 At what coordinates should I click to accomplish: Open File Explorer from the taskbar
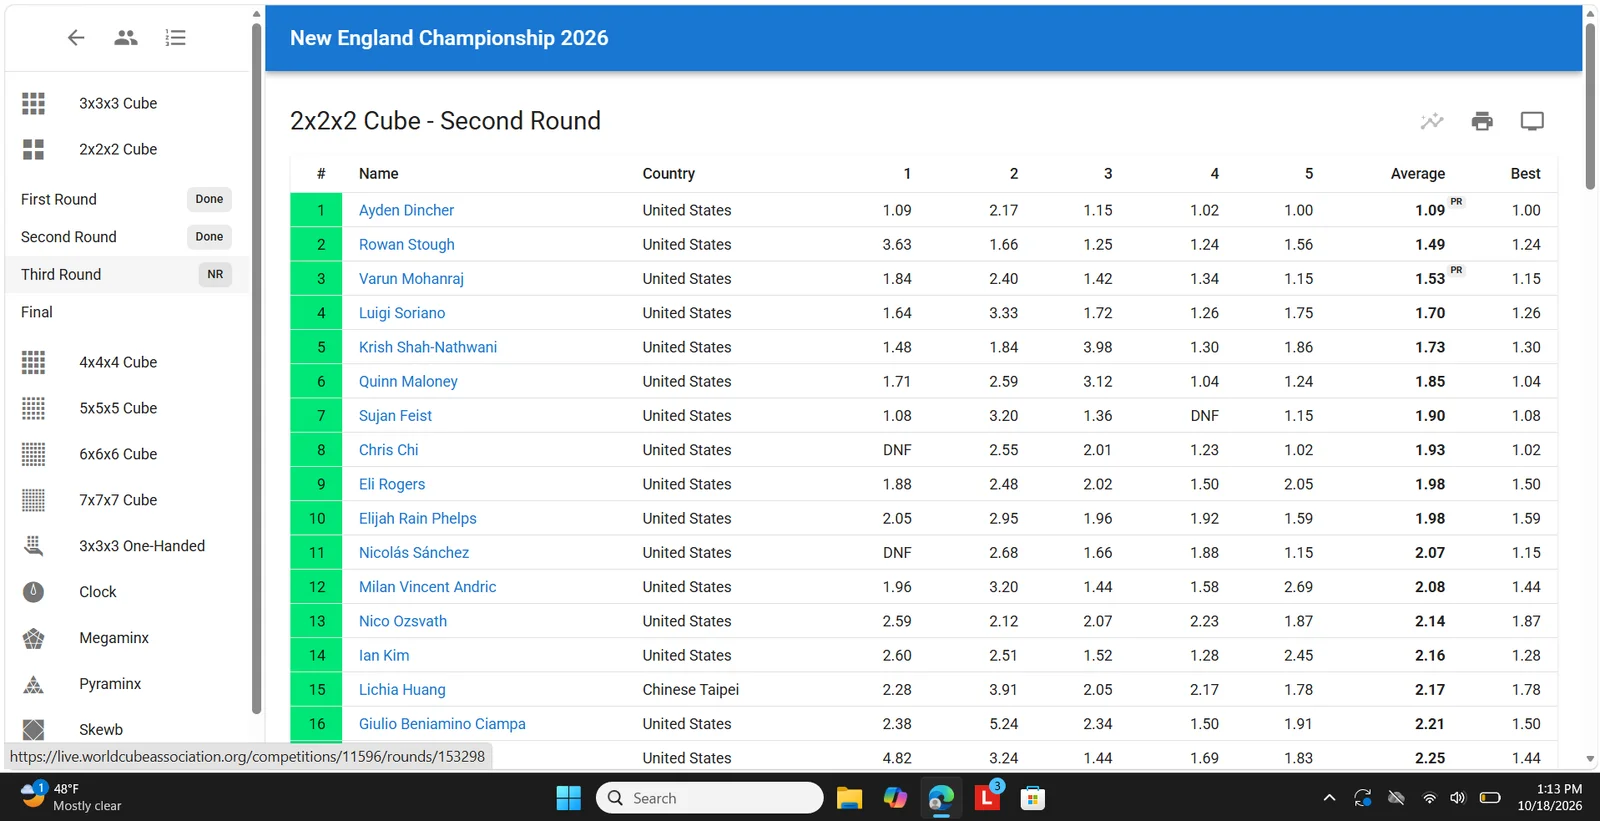tap(849, 798)
